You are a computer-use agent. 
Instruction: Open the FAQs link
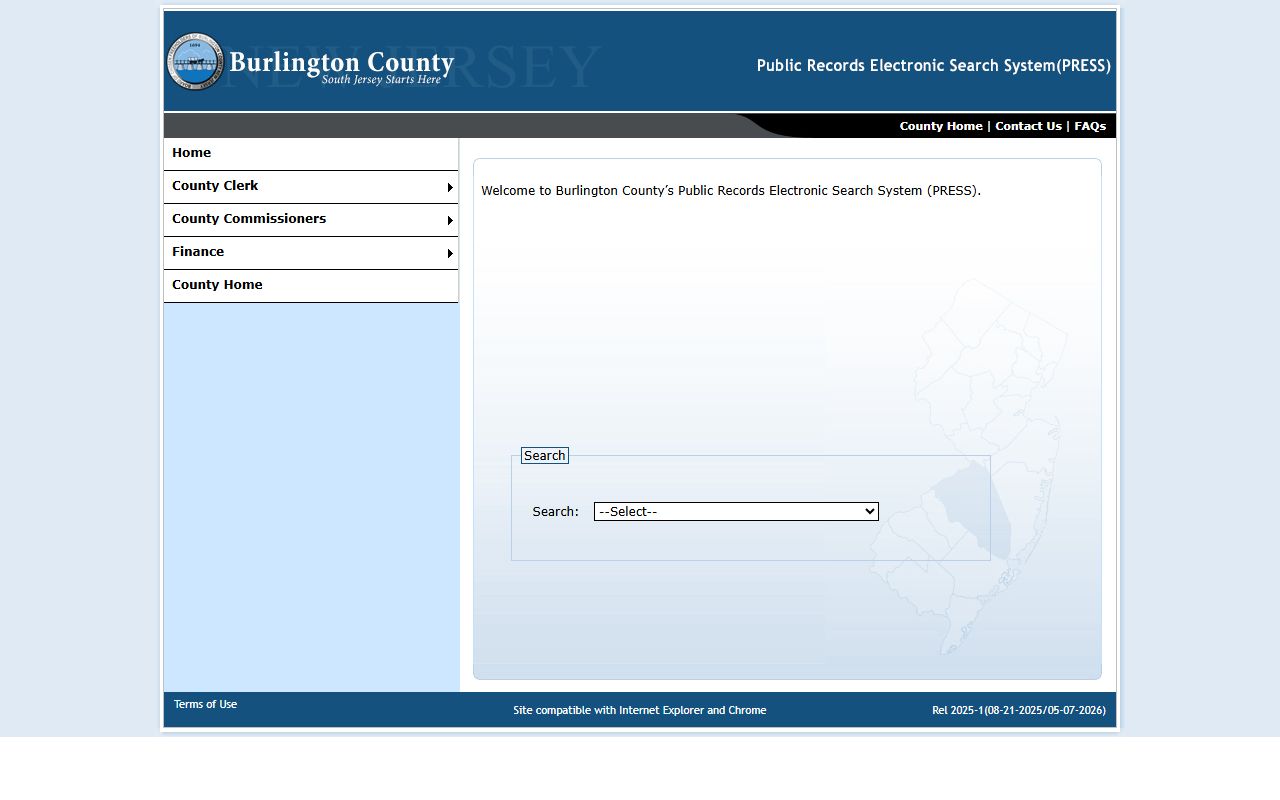1090,126
